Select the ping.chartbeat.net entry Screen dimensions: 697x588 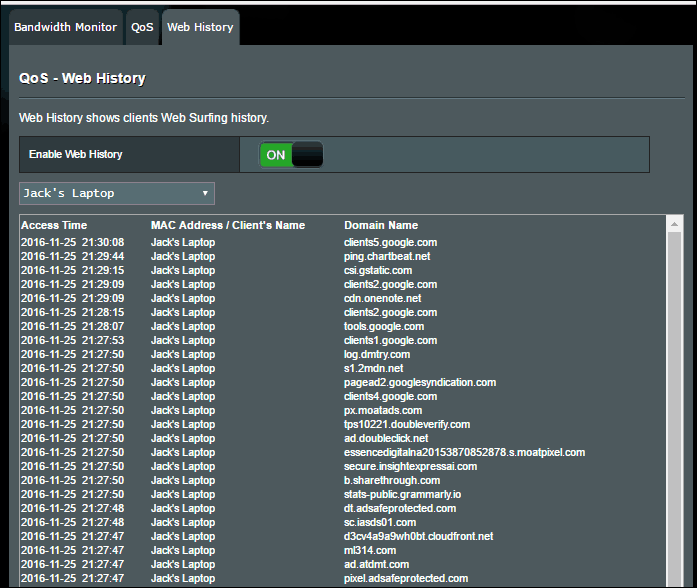coord(387,256)
